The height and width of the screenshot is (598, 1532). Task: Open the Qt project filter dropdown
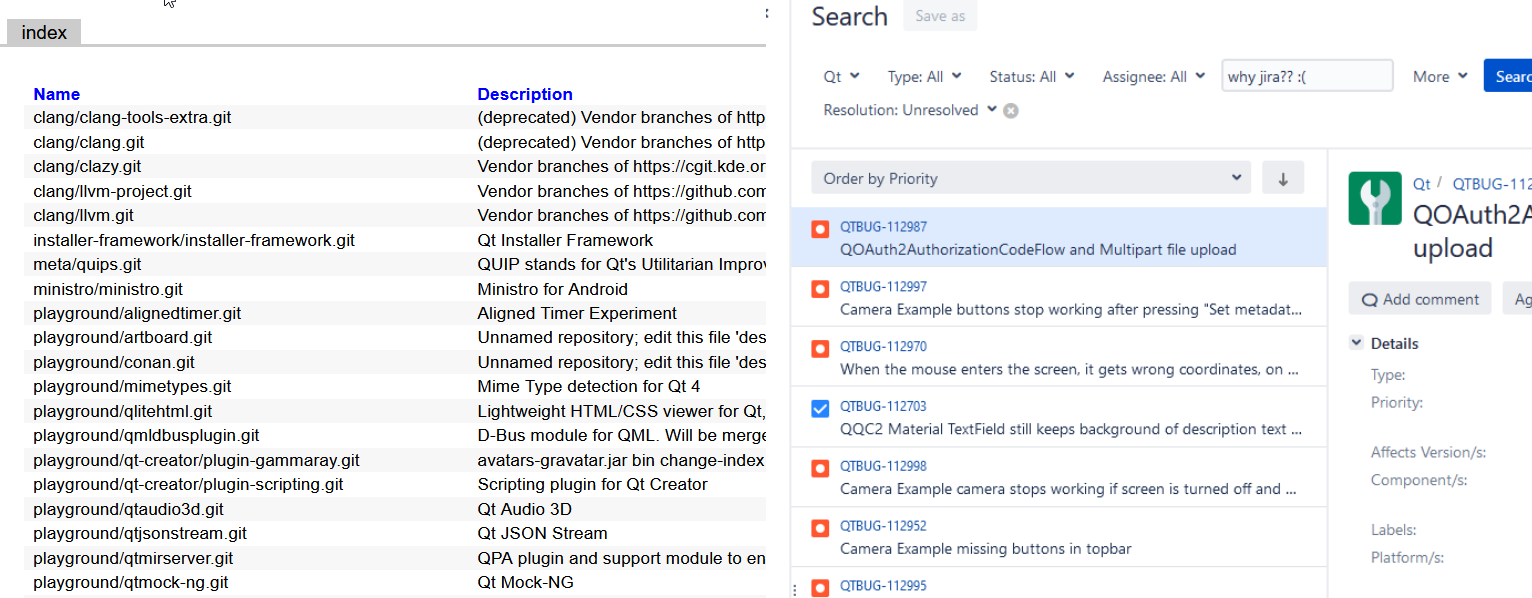point(841,77)
